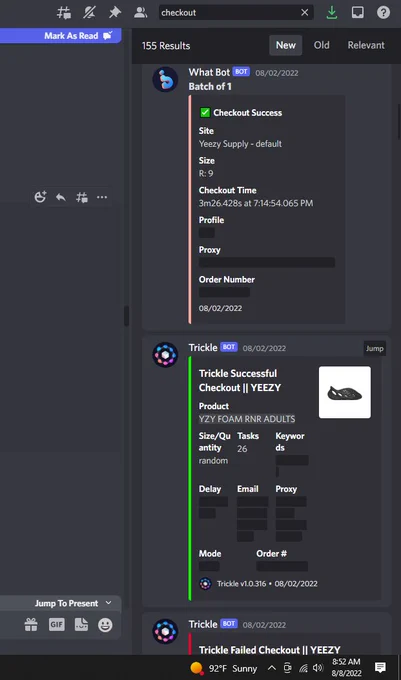Open the Yeezy Foam Runner thumbnail
401x680 pixels.
(345, 392)
